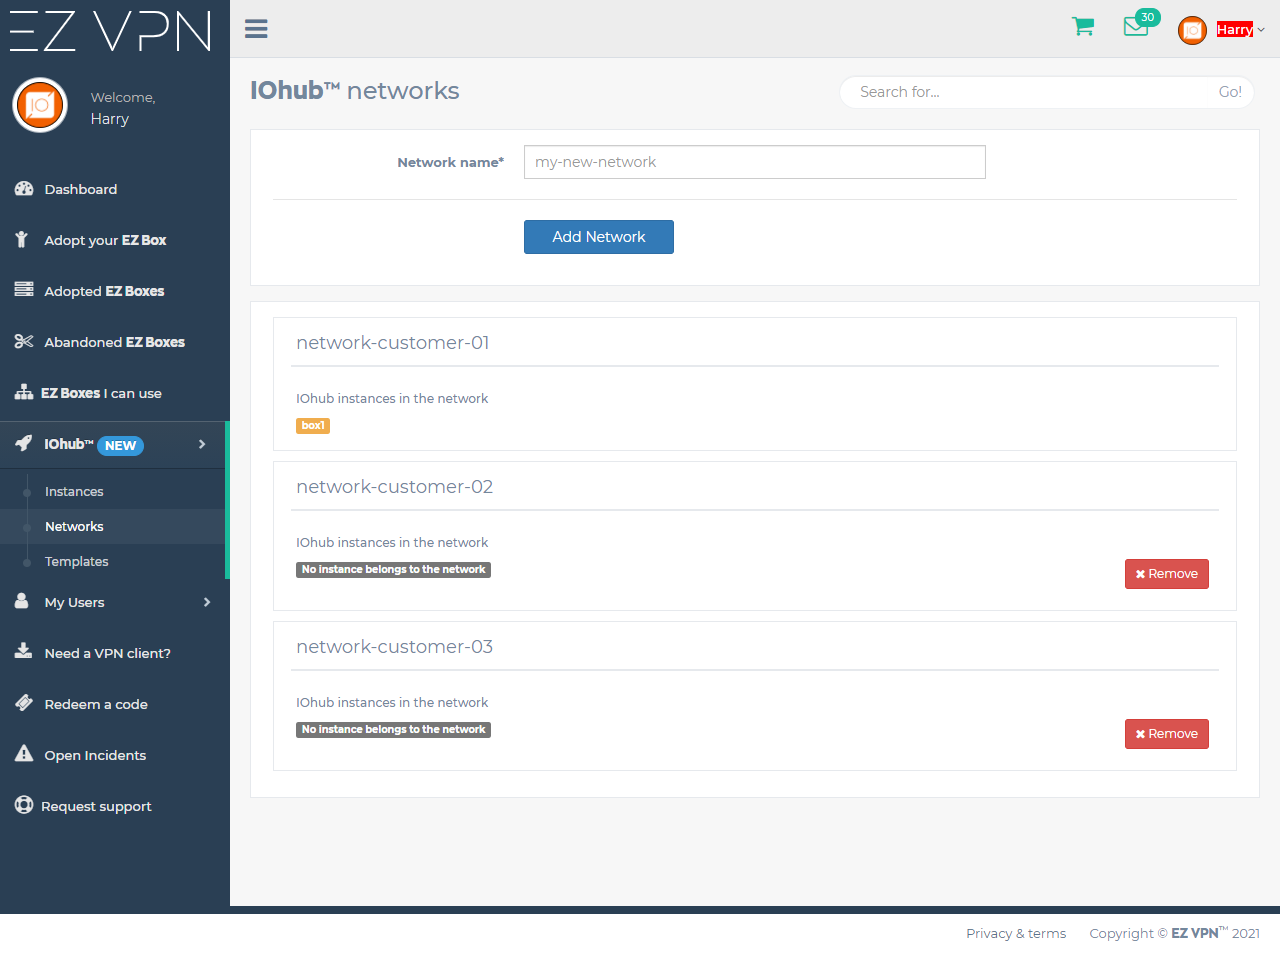Click the Request support lifebuoy icon
The height and width of the screenshot is (953, 1280).
pos(24,805)
